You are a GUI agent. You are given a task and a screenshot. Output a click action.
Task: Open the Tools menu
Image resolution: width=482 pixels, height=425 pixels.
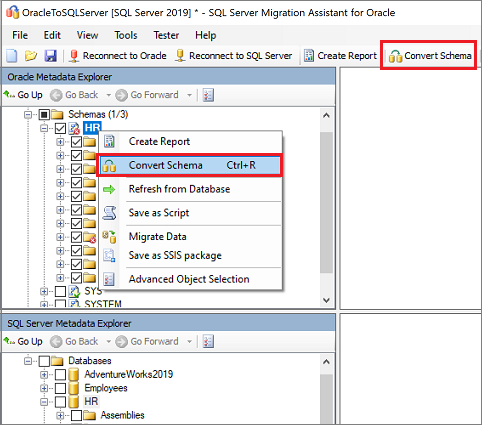[126, 35]
